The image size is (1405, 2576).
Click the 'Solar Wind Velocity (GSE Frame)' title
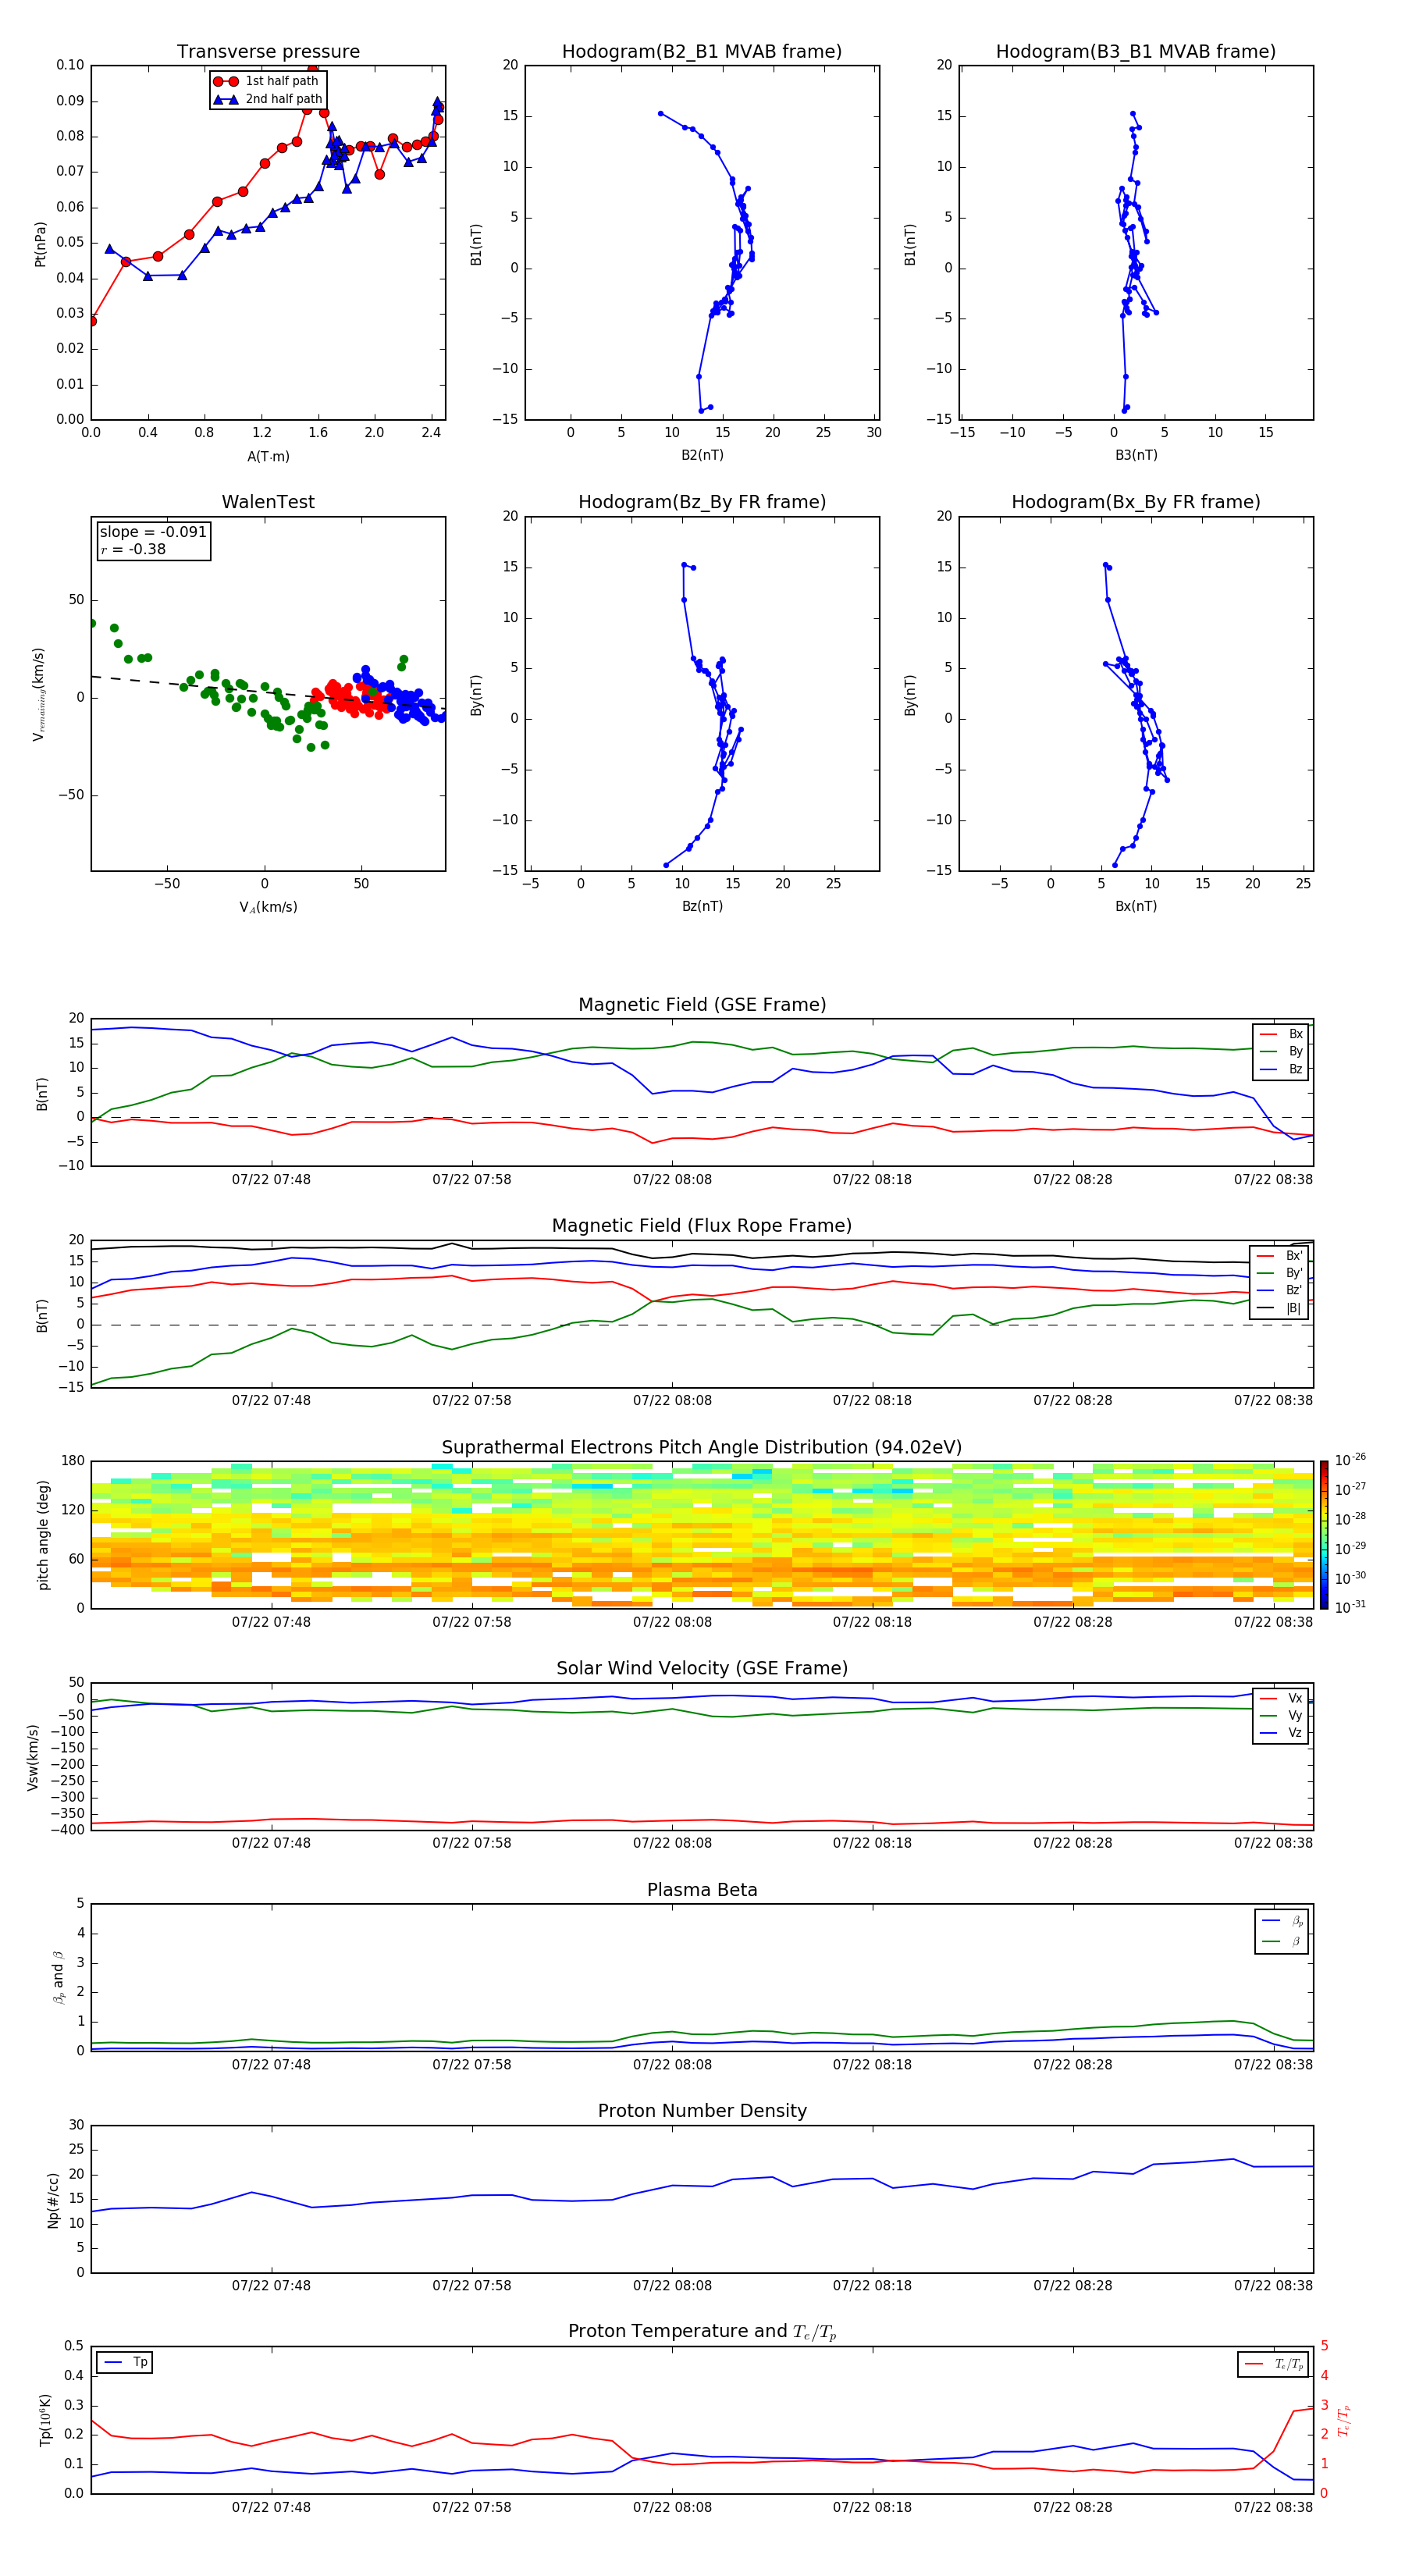point(702,1669)
